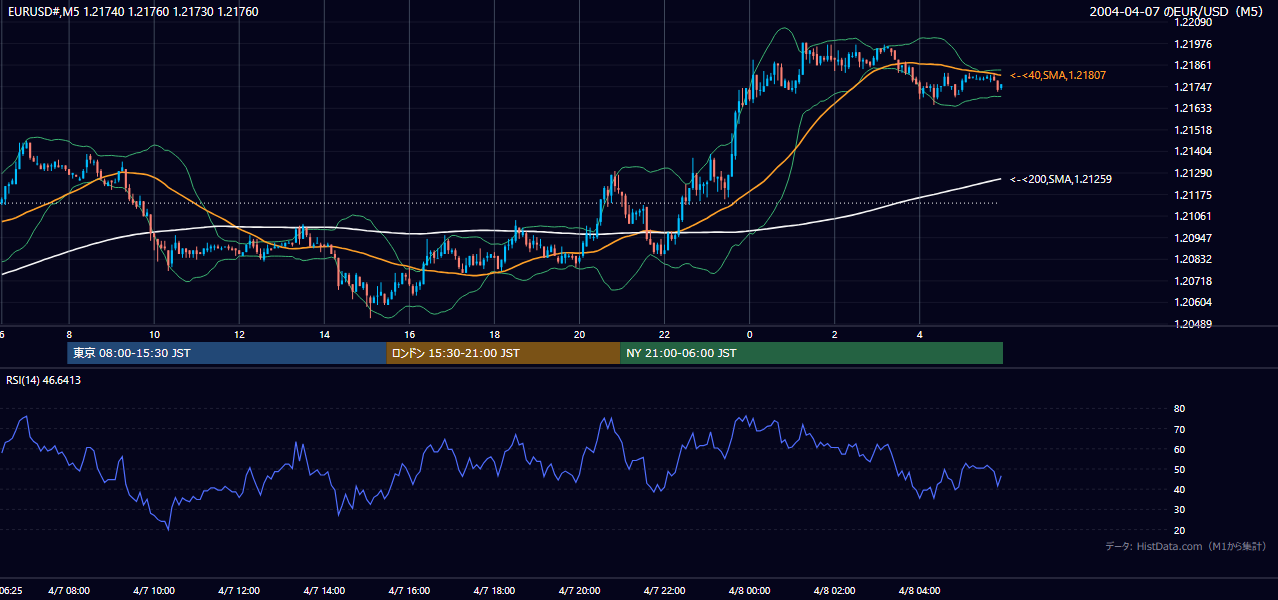The height and width of the screenshot is (600, 1278).
Task: Click hour label 22 under the price chart
Action: [x=664, y=334]
